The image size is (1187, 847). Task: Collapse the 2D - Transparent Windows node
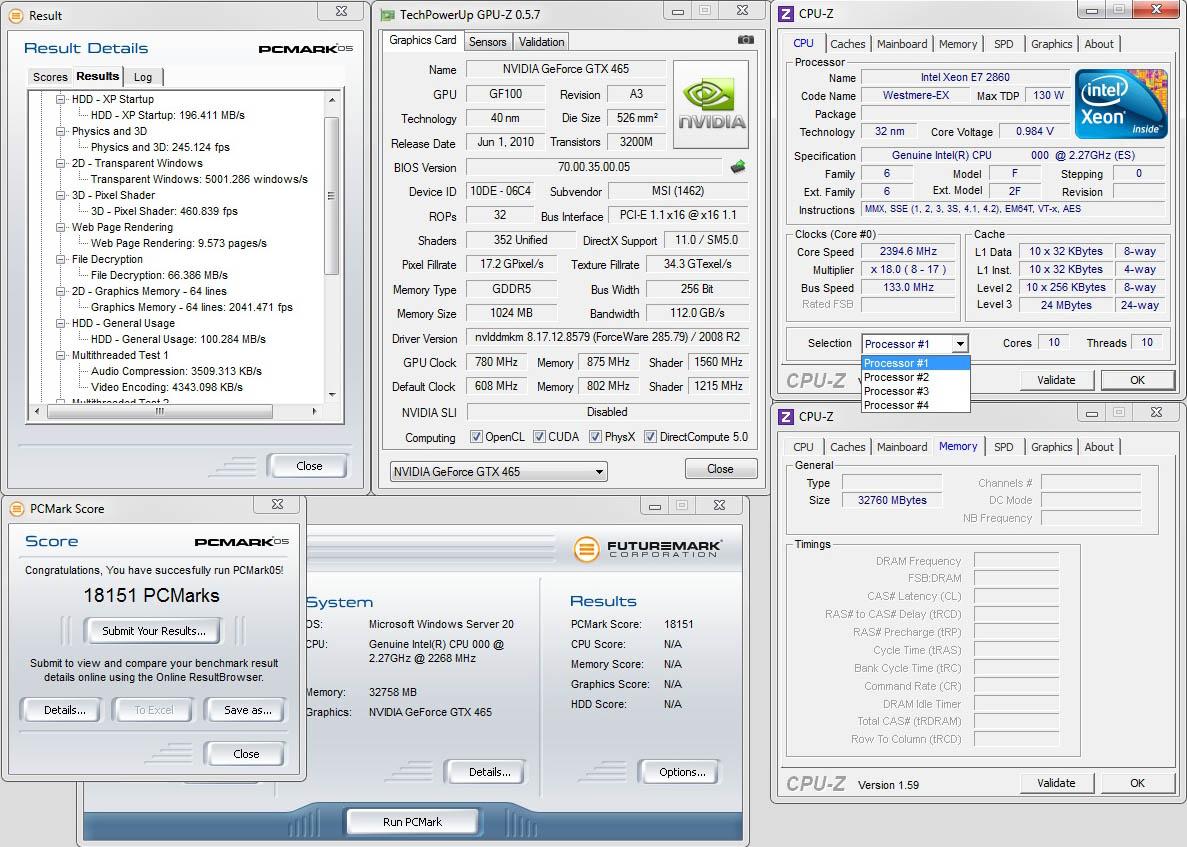(61, 163)
